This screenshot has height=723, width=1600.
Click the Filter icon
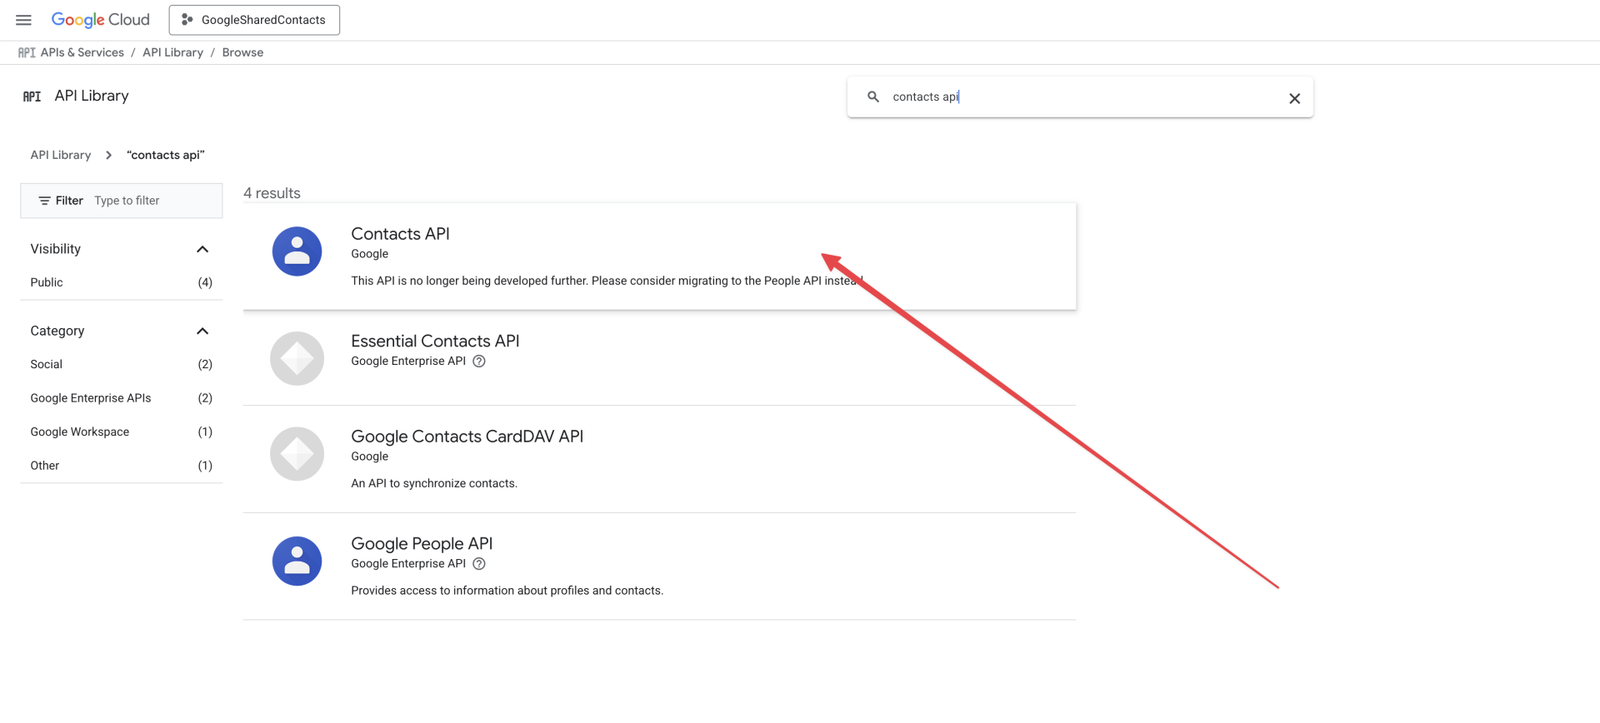[44, 201]
